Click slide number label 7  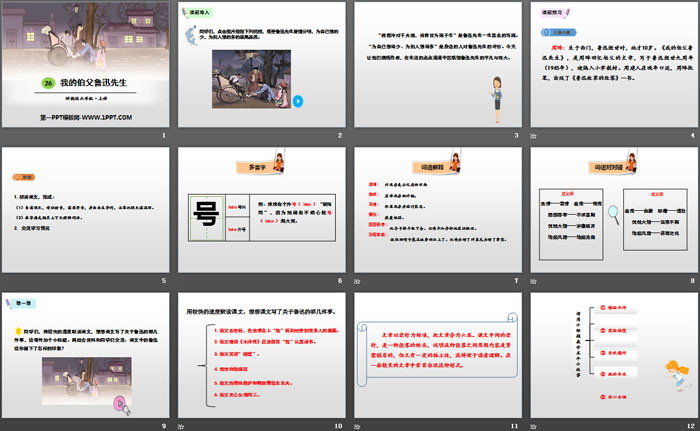tap(517, 280)
